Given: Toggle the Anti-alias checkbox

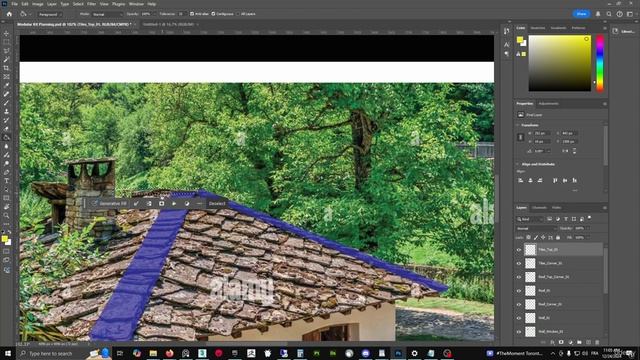Looking at the screenshot, I should tap(192, 14).
